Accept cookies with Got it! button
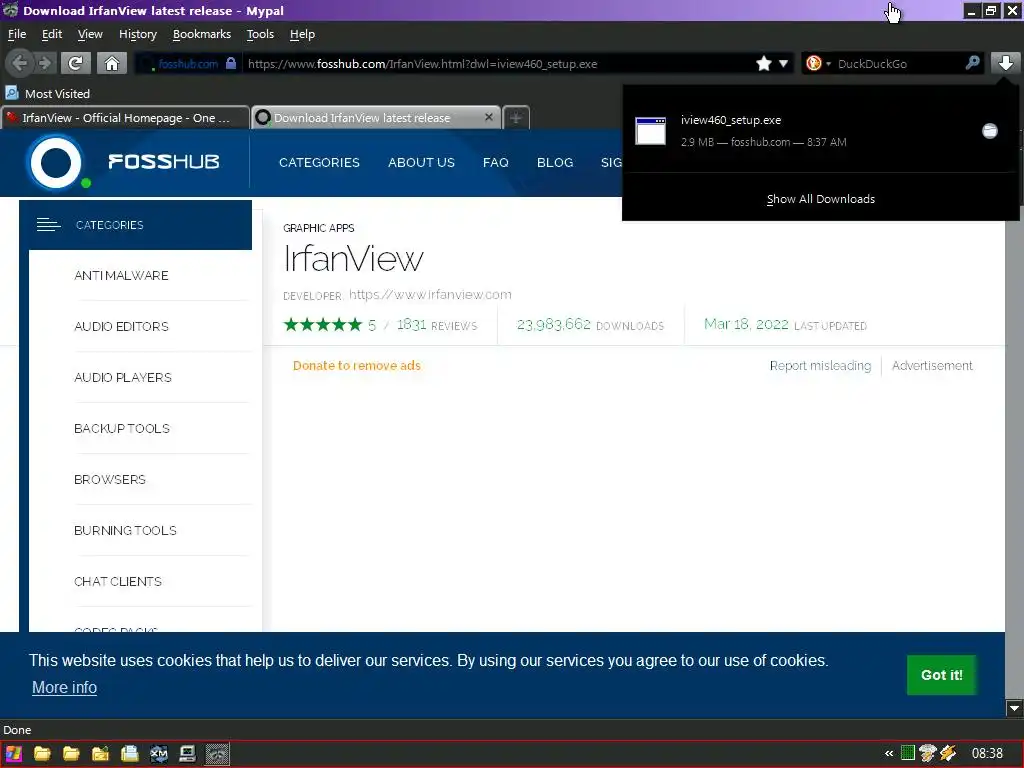This screenshot has height=768, width=1024. (x=941, y=675)
